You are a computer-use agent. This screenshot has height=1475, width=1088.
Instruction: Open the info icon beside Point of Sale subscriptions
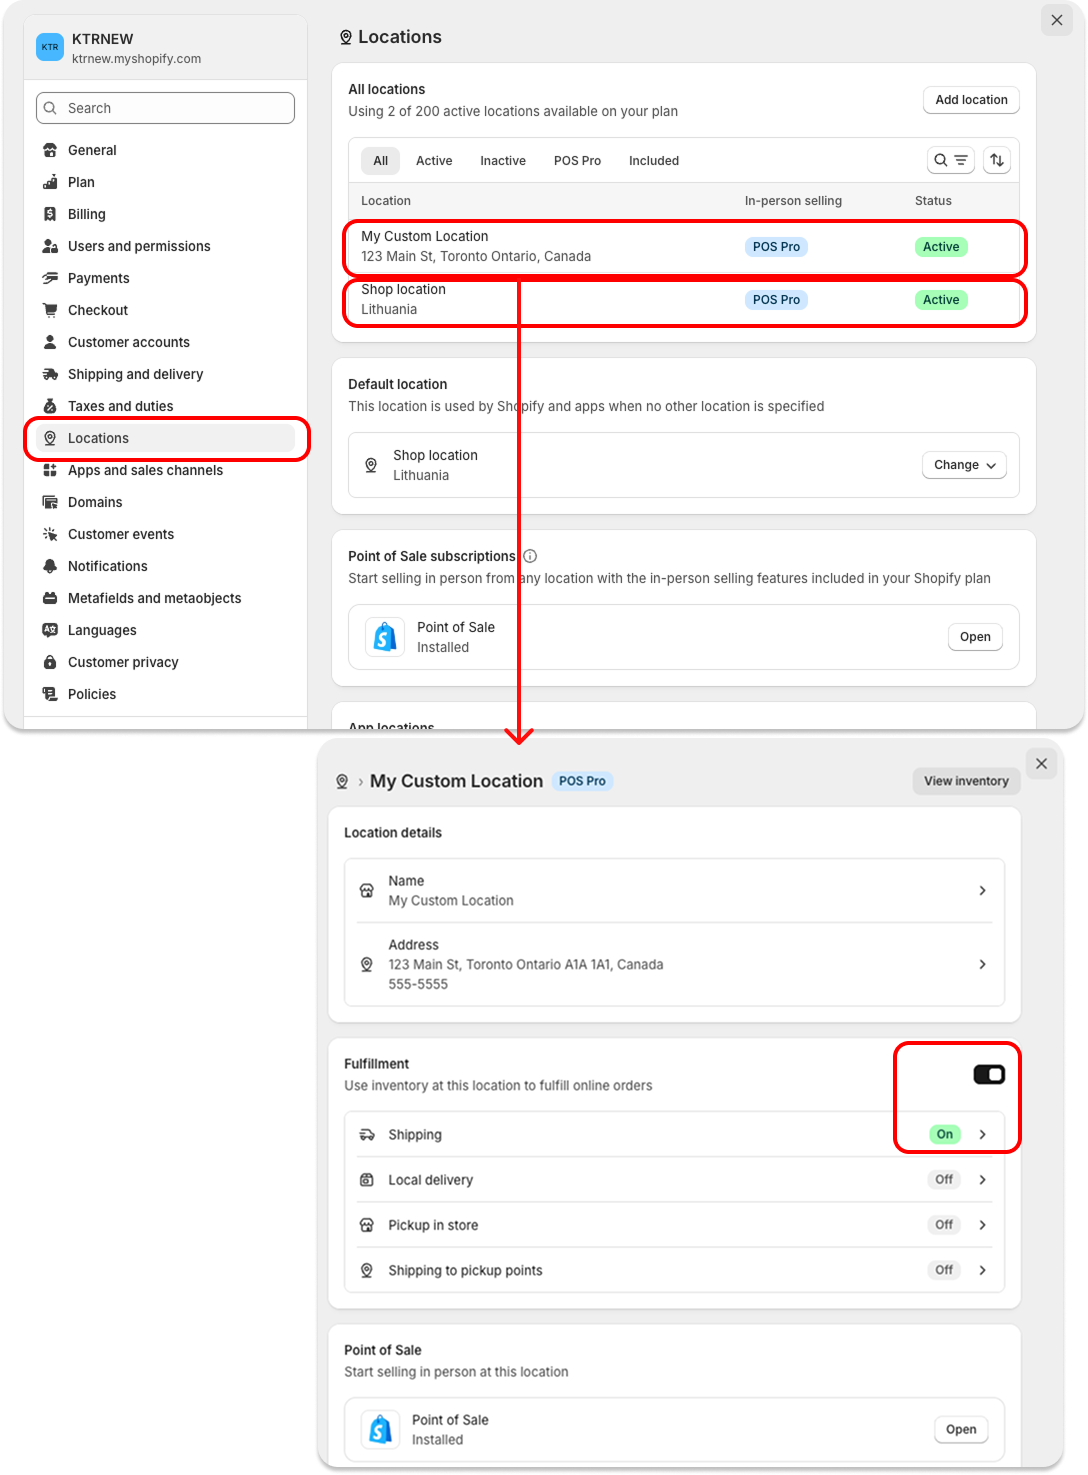pos(530,556)
